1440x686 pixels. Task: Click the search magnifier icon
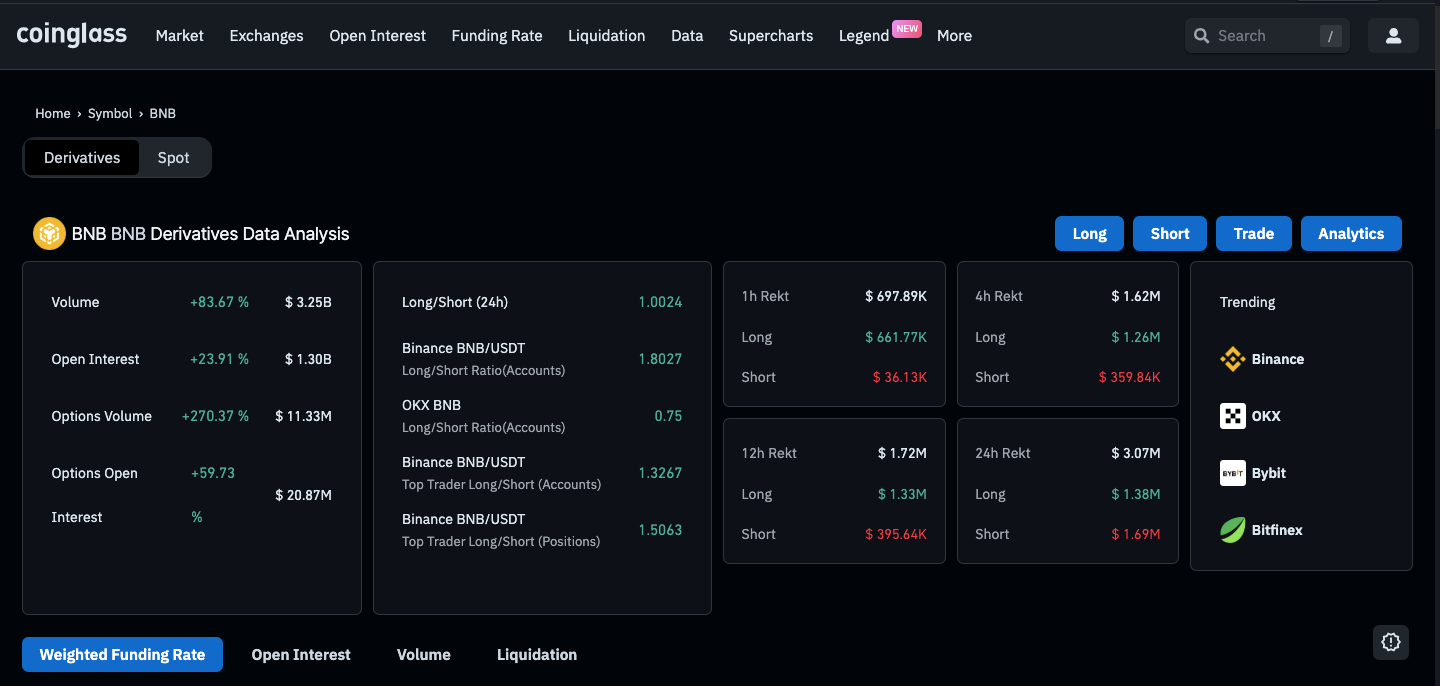1202,36
